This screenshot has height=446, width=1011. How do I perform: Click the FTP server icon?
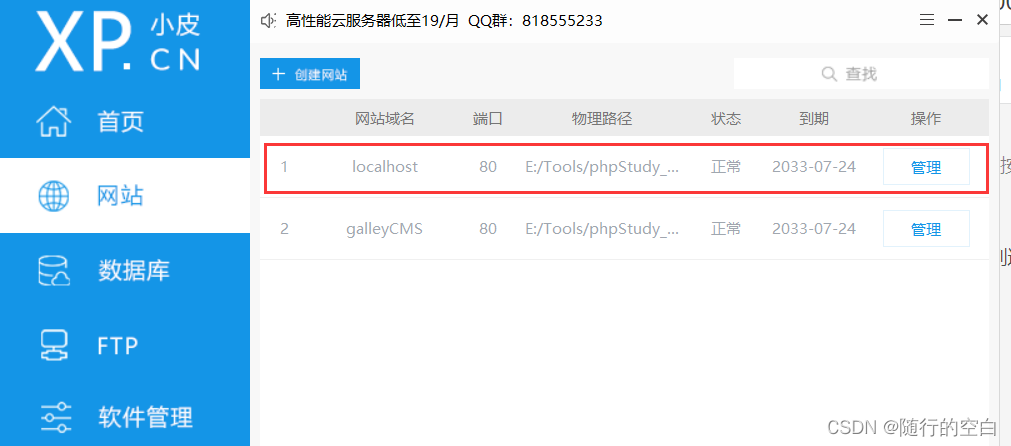tap(54, 346)
